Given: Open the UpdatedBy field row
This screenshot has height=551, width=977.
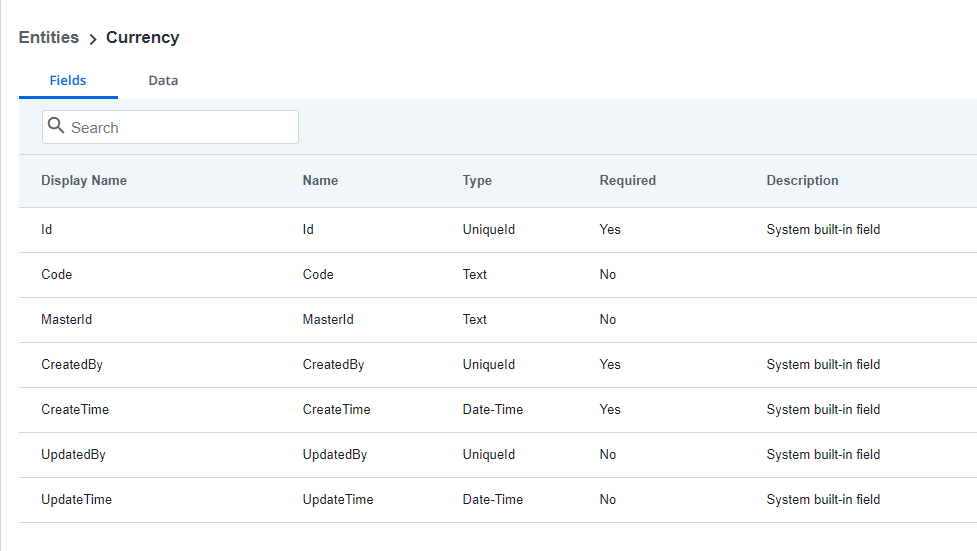Looking at the screenshot, I should [498, 454].
